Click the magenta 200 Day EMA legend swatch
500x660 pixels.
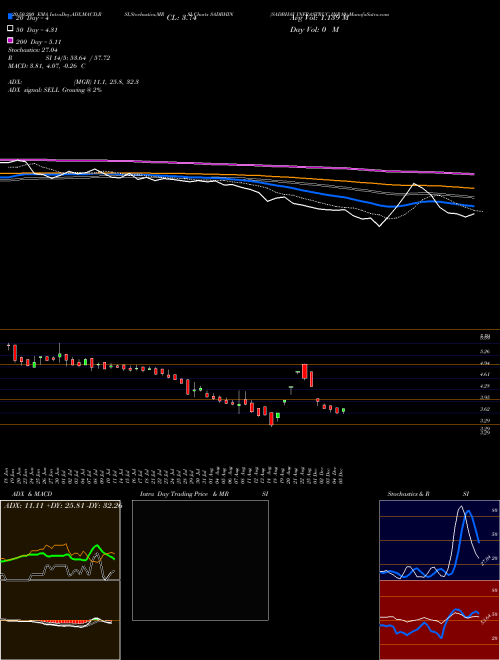[x=10, y=40]
